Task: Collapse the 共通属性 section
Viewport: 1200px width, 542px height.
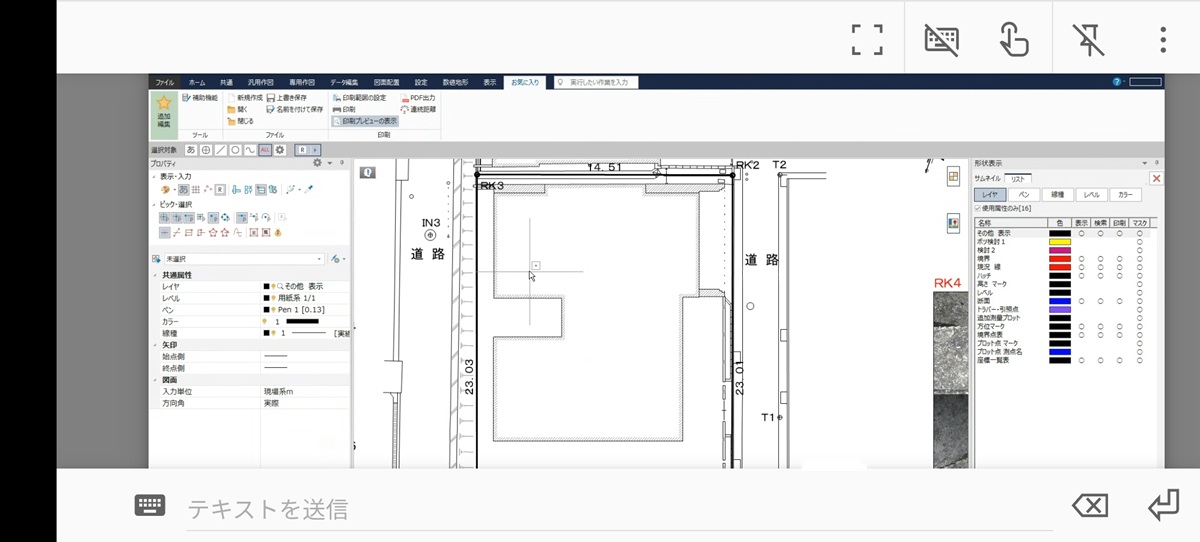Action: [154, 275]
